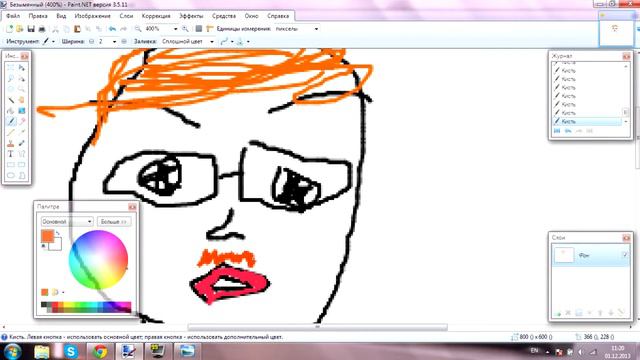
Task: Select the Eraser tool
Action: 22,121
